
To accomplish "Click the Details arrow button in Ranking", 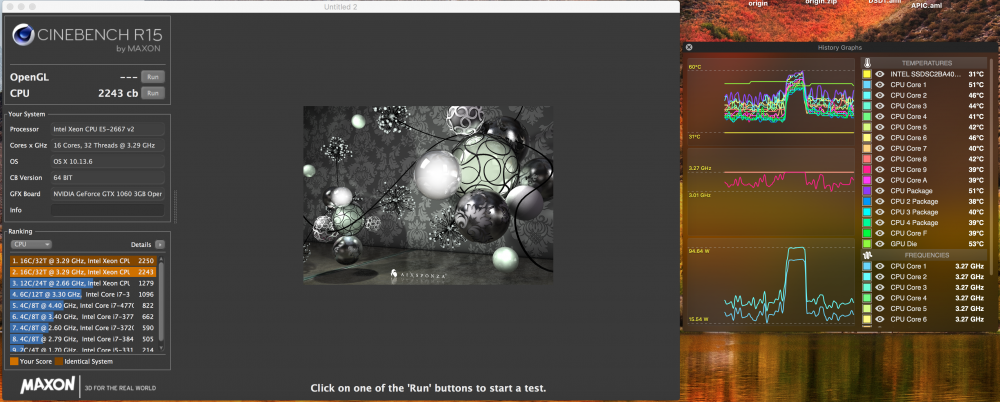I will 159,244.
